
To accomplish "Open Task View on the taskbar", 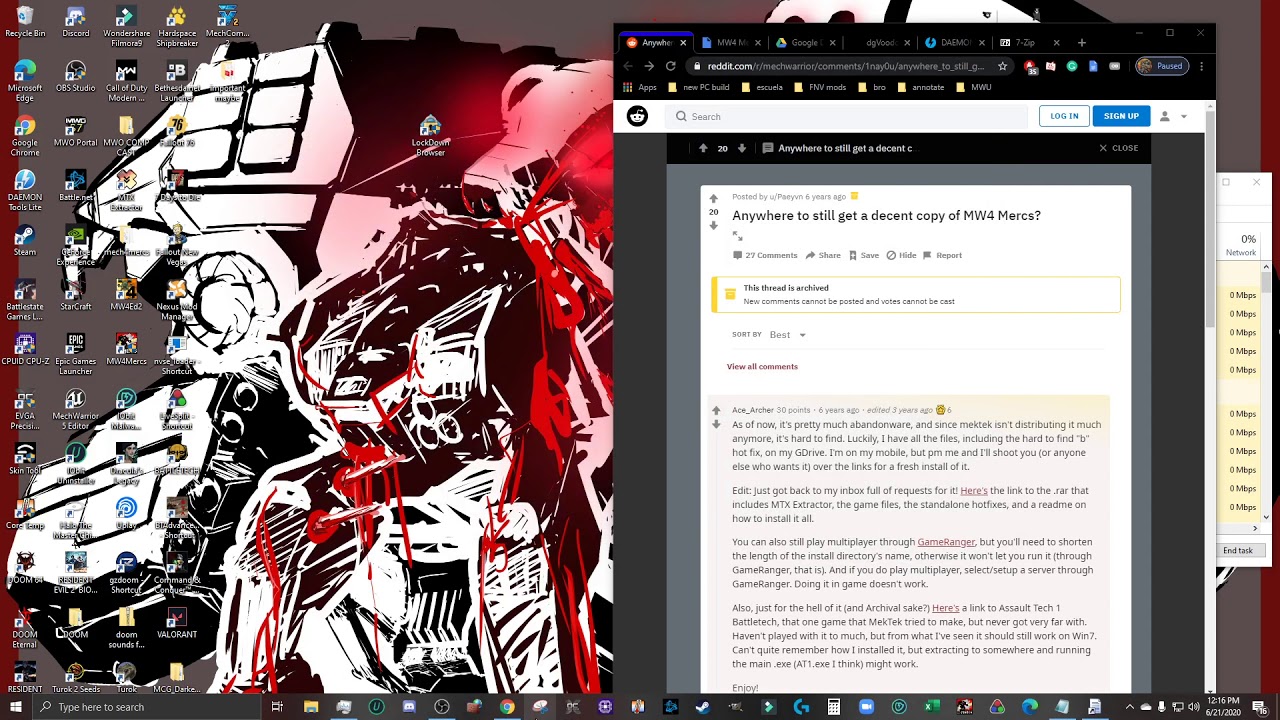I will pyautogui.click(x=277, y=707).
